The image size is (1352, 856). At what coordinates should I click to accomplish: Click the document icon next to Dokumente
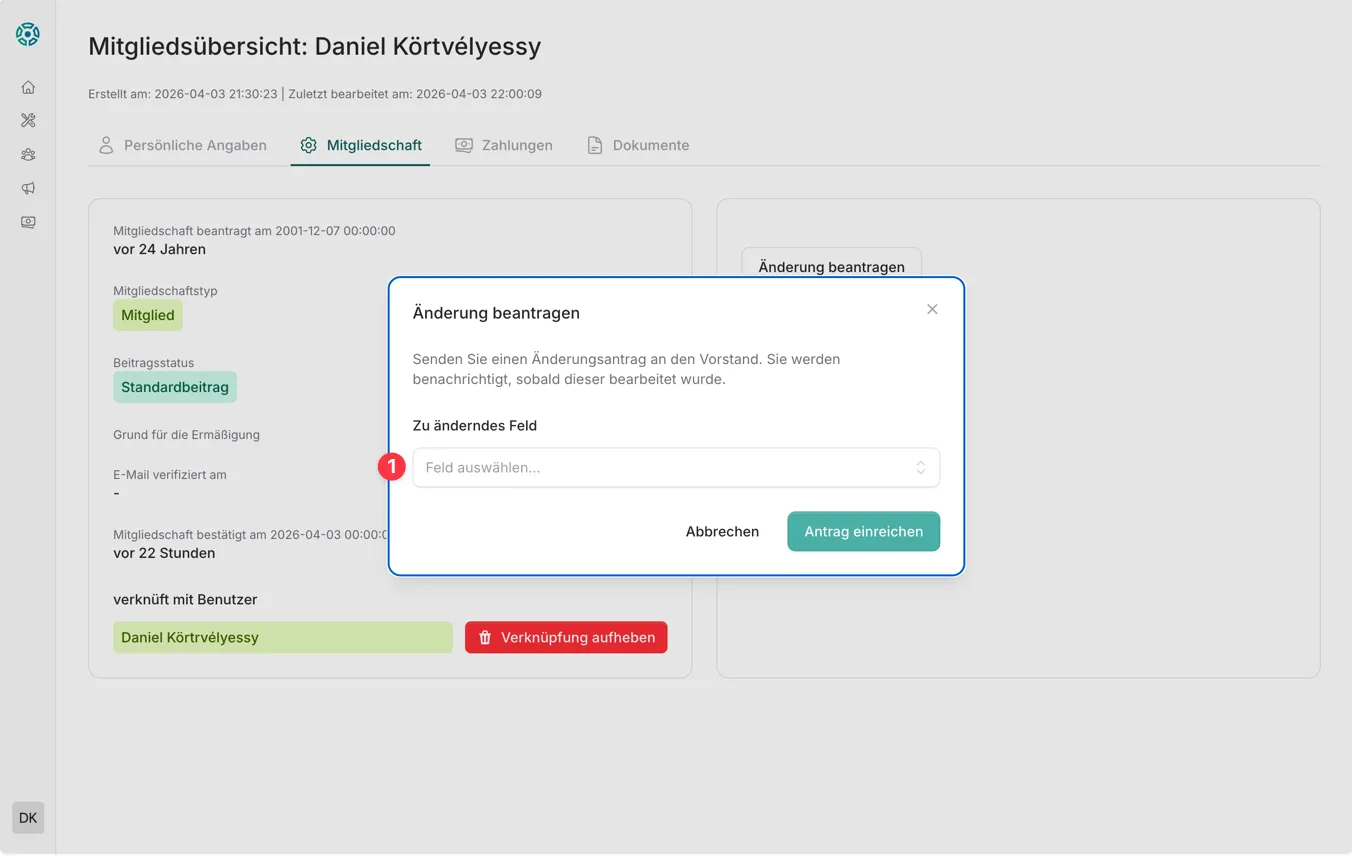coord(593,144)
